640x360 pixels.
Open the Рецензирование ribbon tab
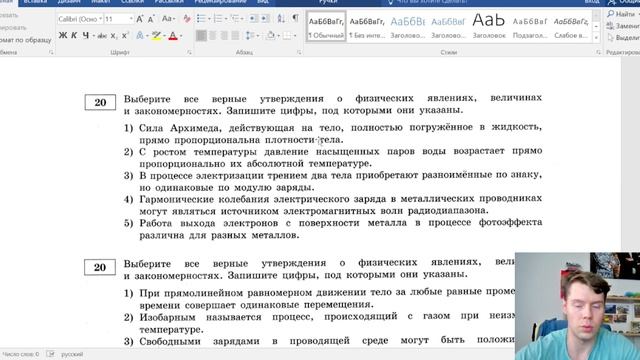(x=220, y=2)
